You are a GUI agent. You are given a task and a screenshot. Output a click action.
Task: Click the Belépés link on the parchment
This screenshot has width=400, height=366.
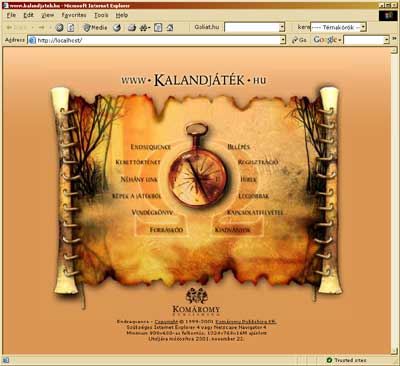[239, 147]
